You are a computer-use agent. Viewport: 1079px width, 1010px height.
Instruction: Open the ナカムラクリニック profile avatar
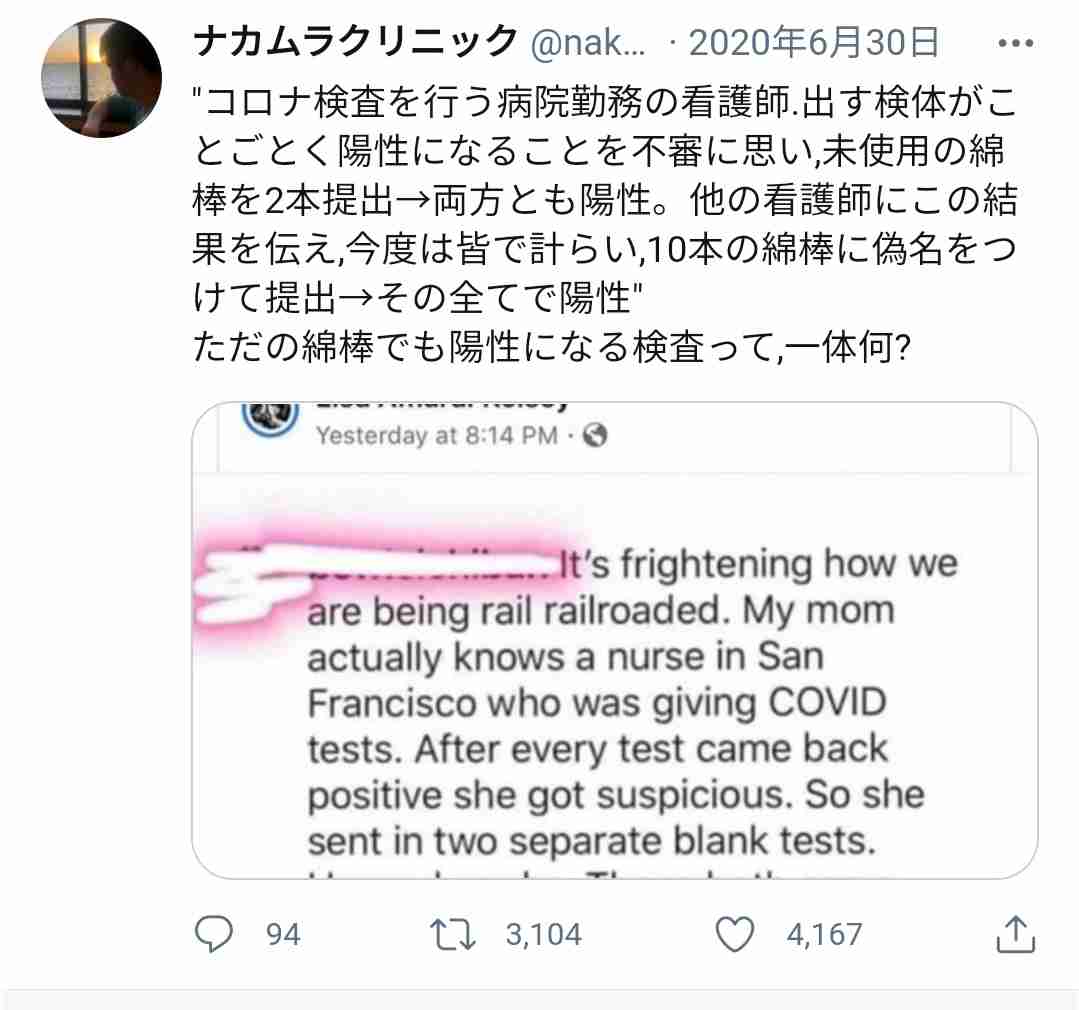(102, 78)
